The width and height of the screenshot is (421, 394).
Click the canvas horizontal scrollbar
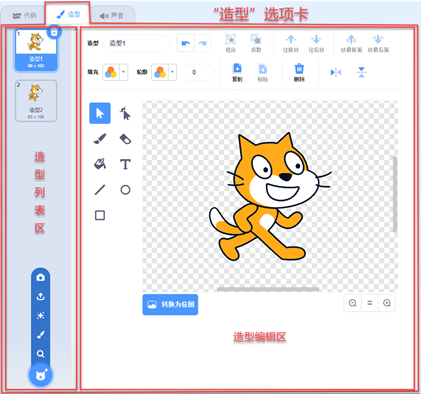268,289
